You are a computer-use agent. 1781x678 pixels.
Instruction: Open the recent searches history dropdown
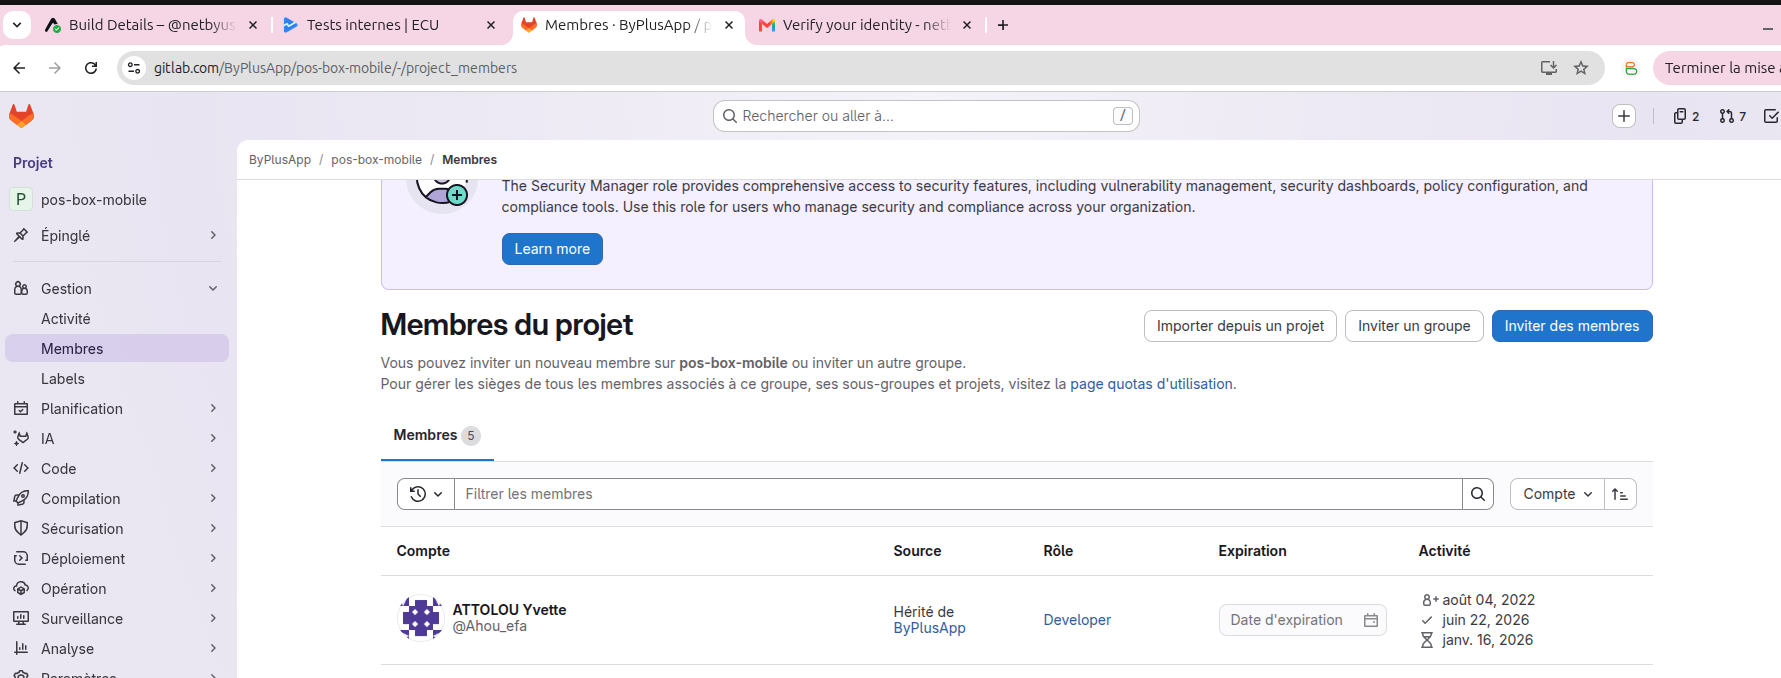(x=426, y=494)
